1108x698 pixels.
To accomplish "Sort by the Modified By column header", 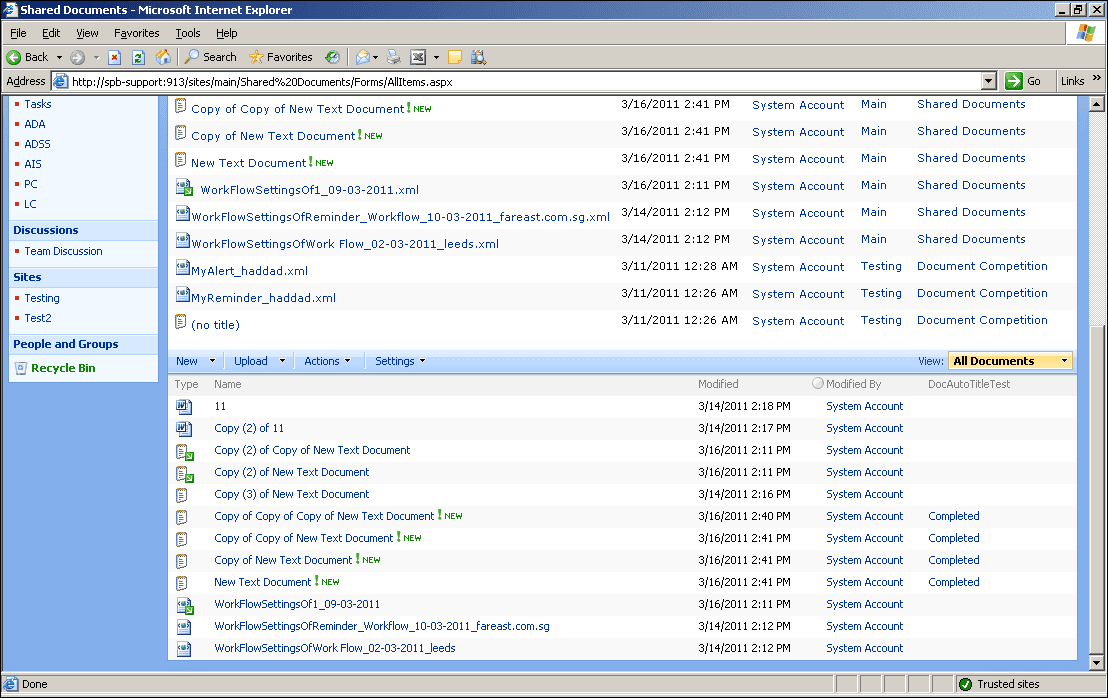I will 854,384.
